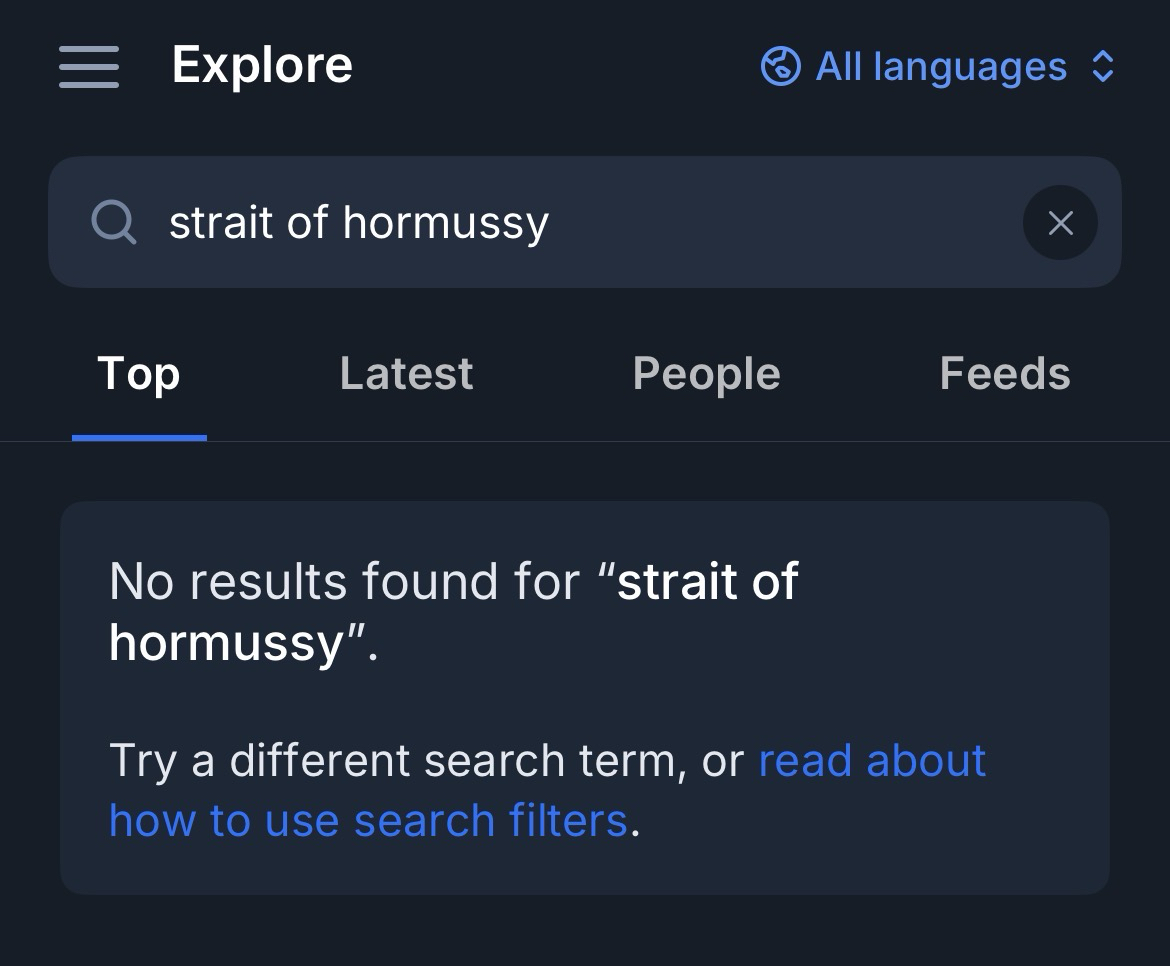Click into the search text field
The width and height of the screenshot is (1170, 966).
point(600,222)
